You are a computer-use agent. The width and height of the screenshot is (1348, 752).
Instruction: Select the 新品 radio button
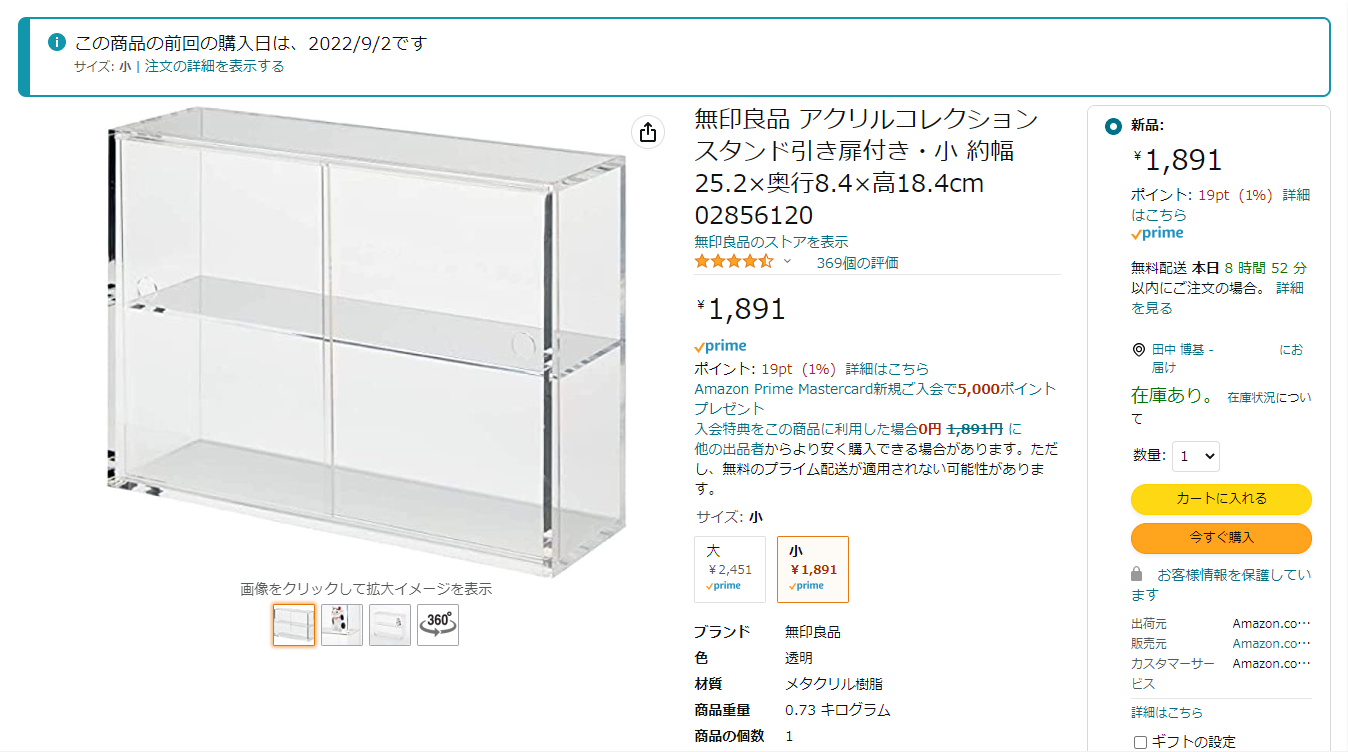1113,127
